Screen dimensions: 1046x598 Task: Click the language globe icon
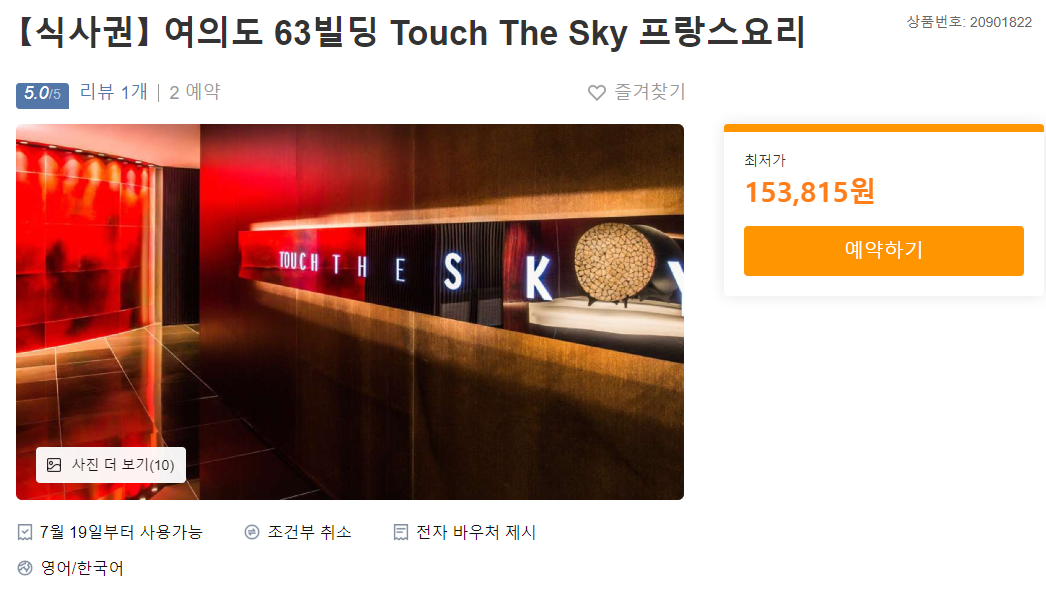(25, 568)
